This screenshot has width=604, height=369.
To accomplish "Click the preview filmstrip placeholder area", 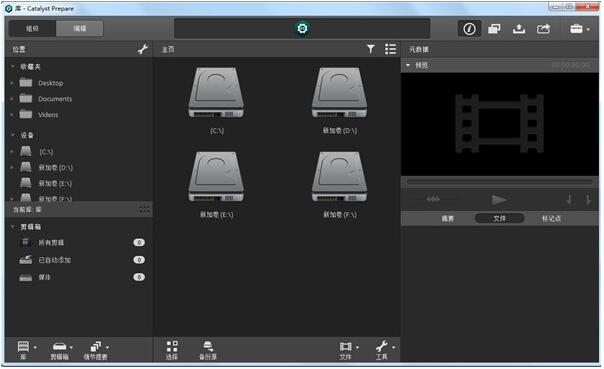I will (500, 124).
